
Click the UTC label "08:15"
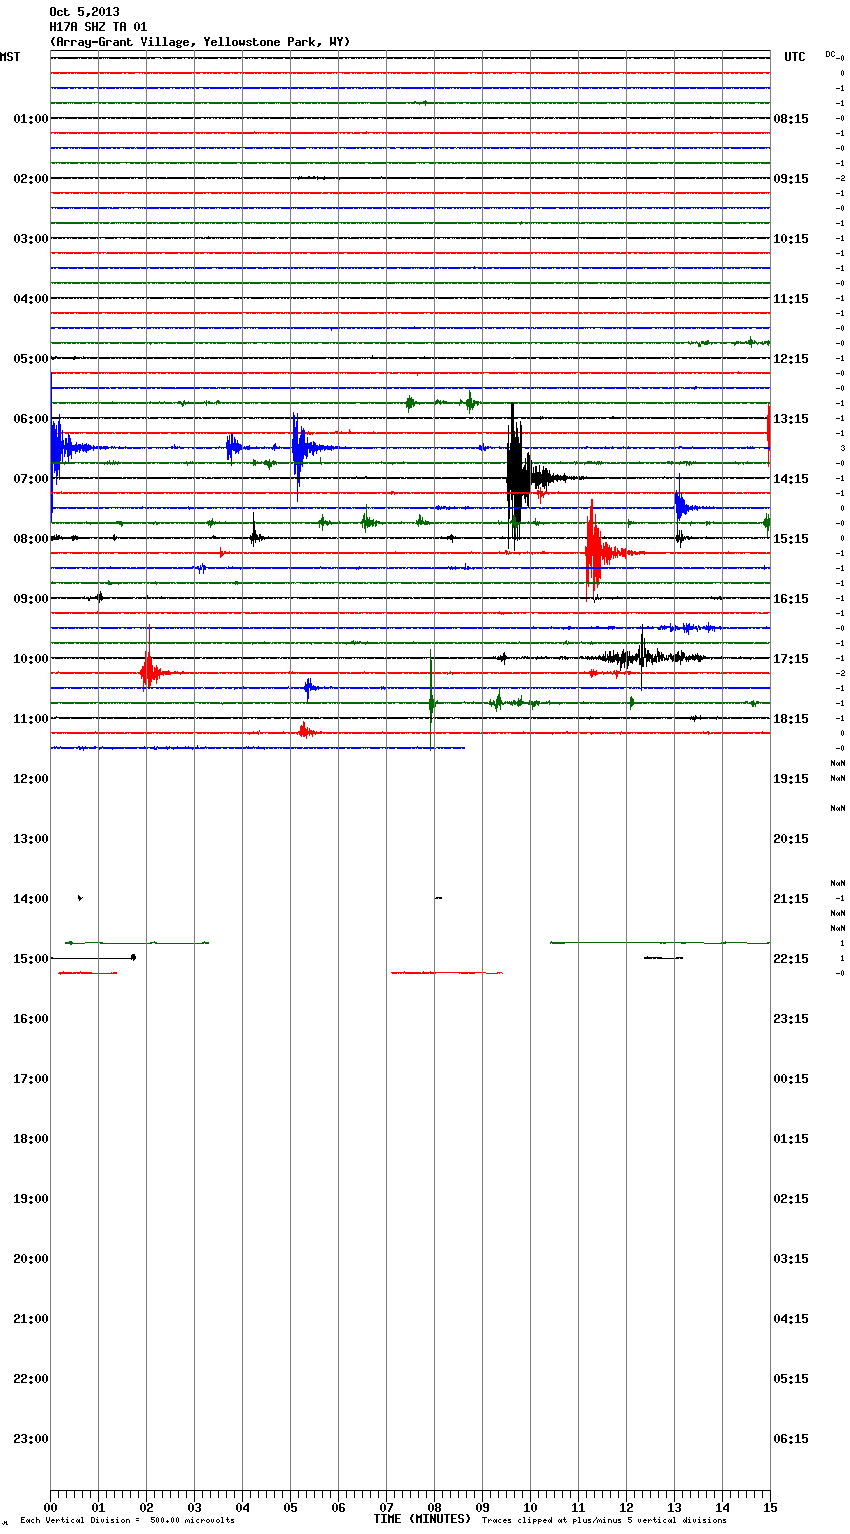(791, 119)
